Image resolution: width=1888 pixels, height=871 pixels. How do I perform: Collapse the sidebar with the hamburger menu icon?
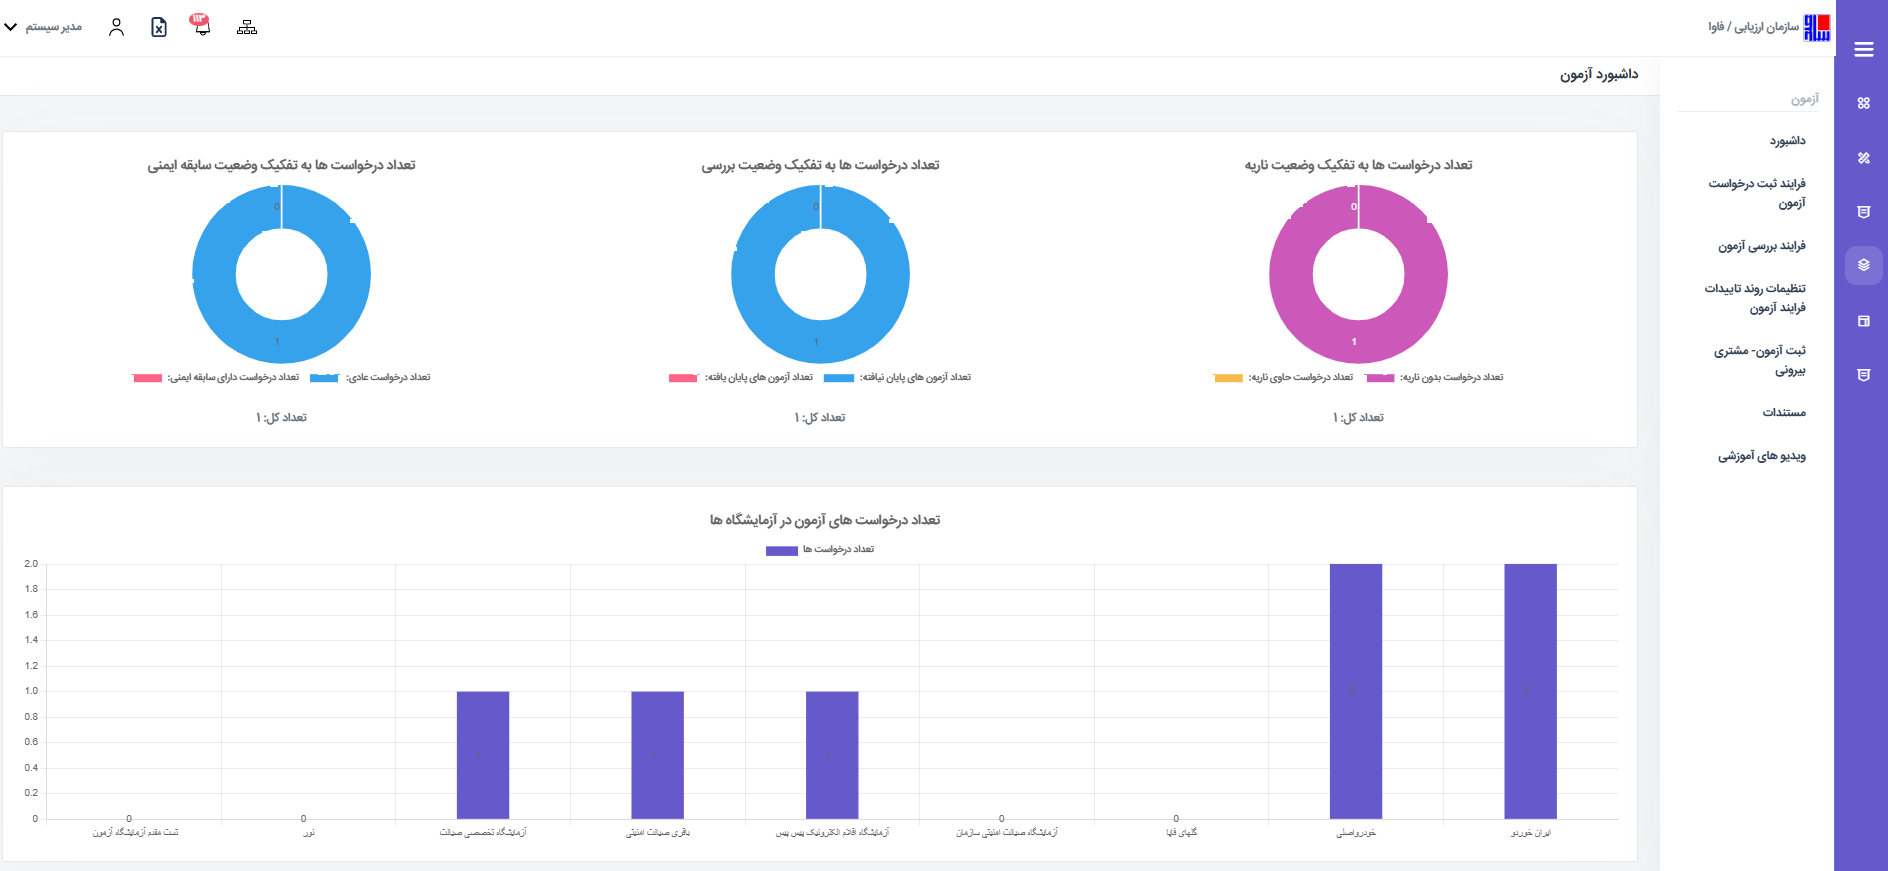[1863, 50]
